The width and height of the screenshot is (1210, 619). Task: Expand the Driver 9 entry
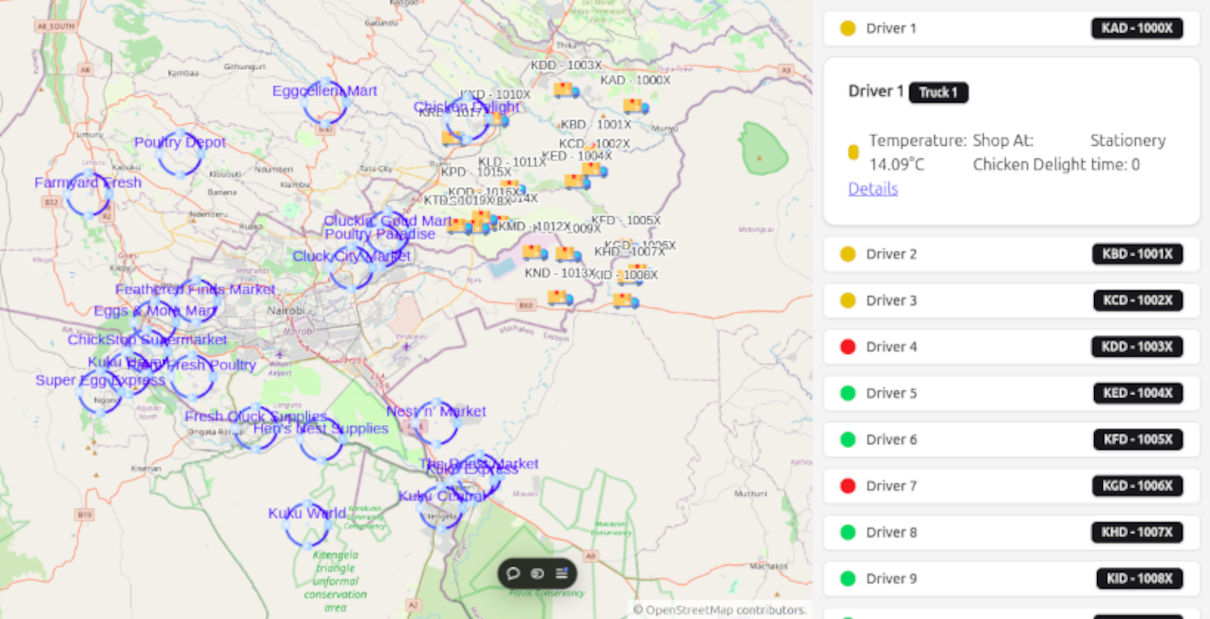pyautogui.click(x=1010, y=578)
